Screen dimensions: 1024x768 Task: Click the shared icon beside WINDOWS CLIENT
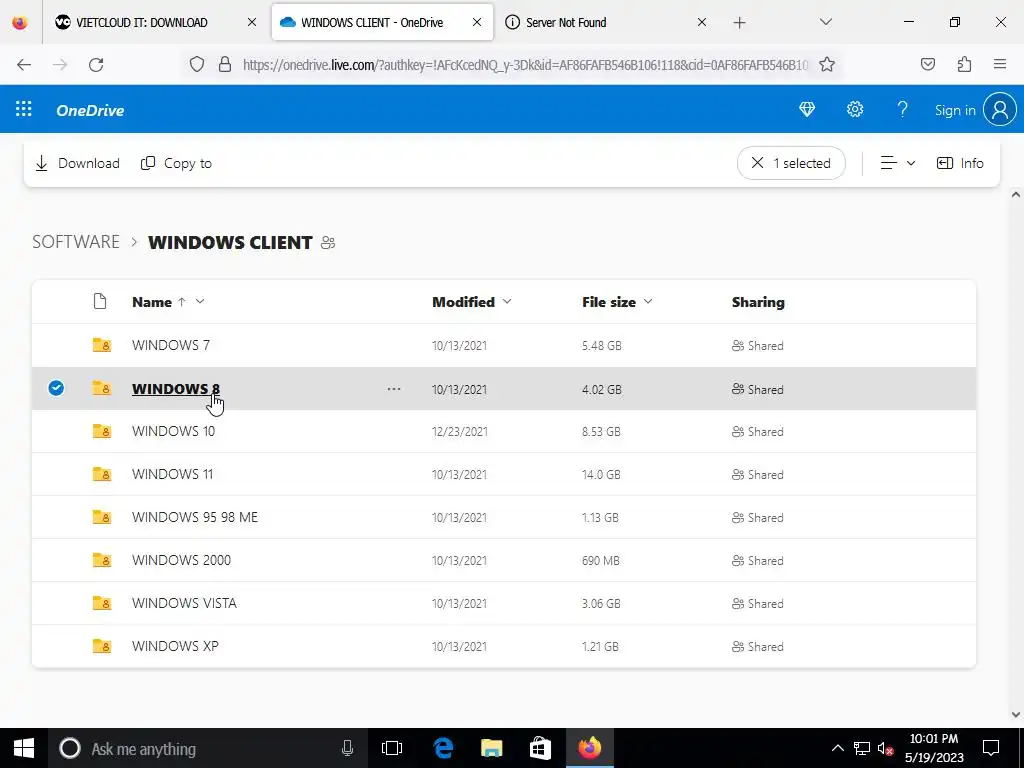328,243
